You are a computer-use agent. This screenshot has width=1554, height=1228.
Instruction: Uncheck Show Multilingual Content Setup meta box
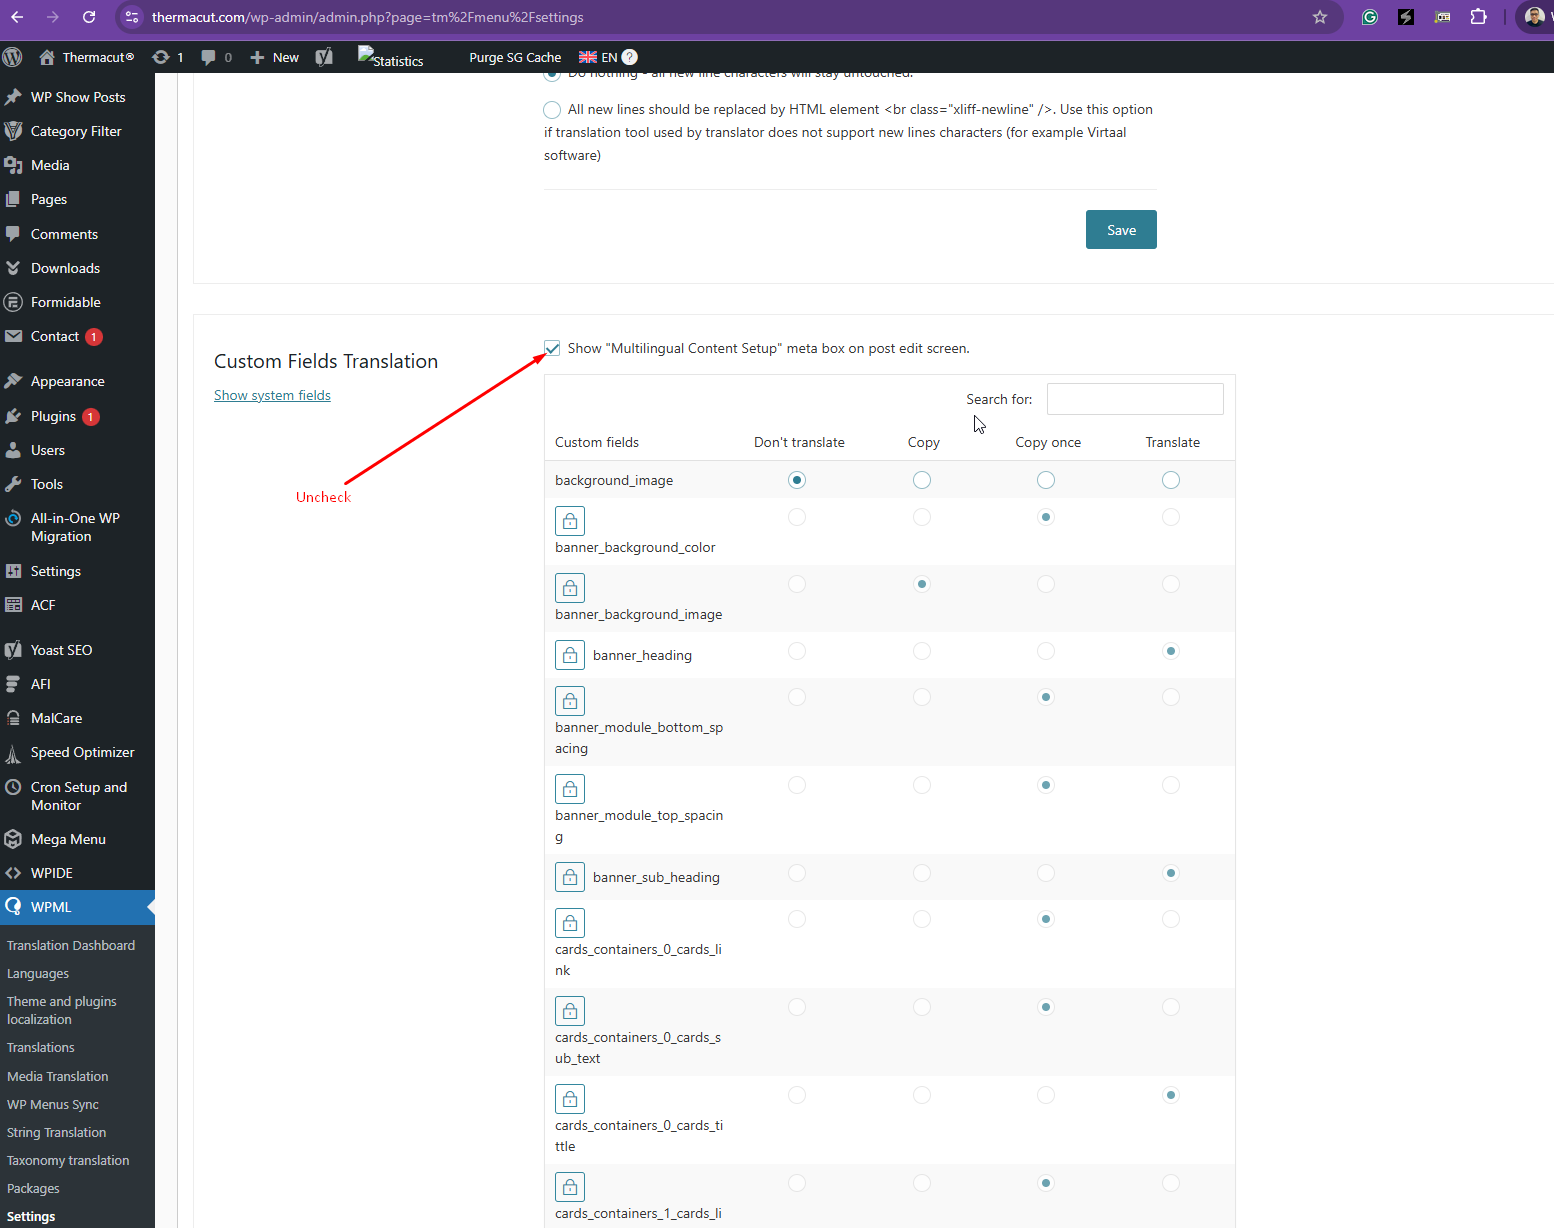pyautogui.click(x=552, y=348)
